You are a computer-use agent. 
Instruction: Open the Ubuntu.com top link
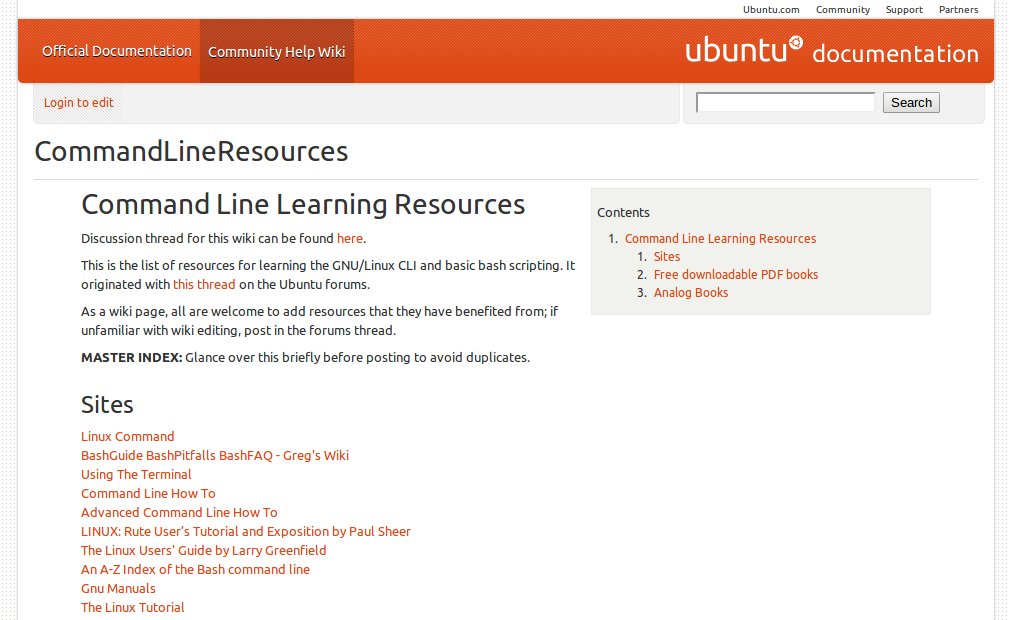coord(771,10)
